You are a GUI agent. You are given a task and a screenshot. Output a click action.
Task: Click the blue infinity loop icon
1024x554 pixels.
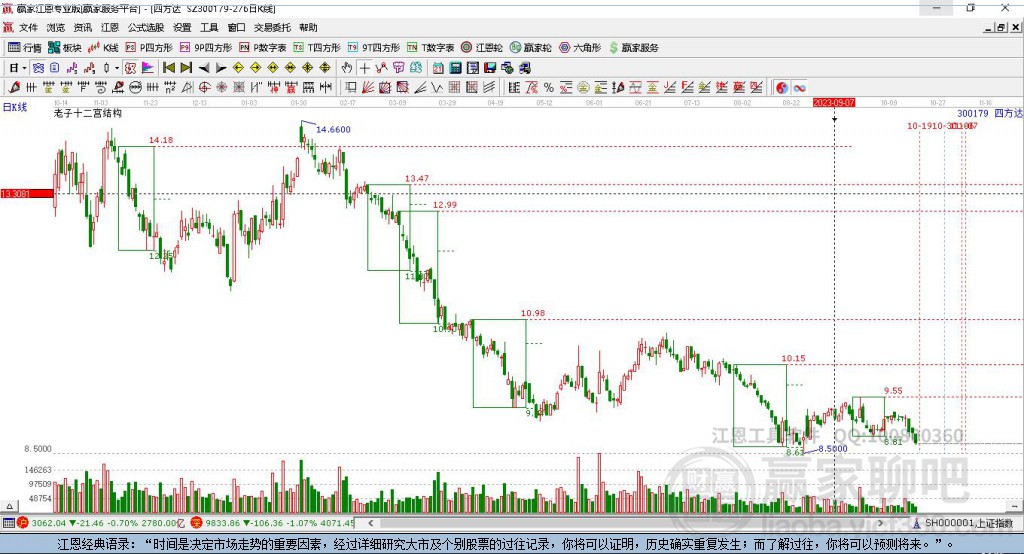[799, 87]
